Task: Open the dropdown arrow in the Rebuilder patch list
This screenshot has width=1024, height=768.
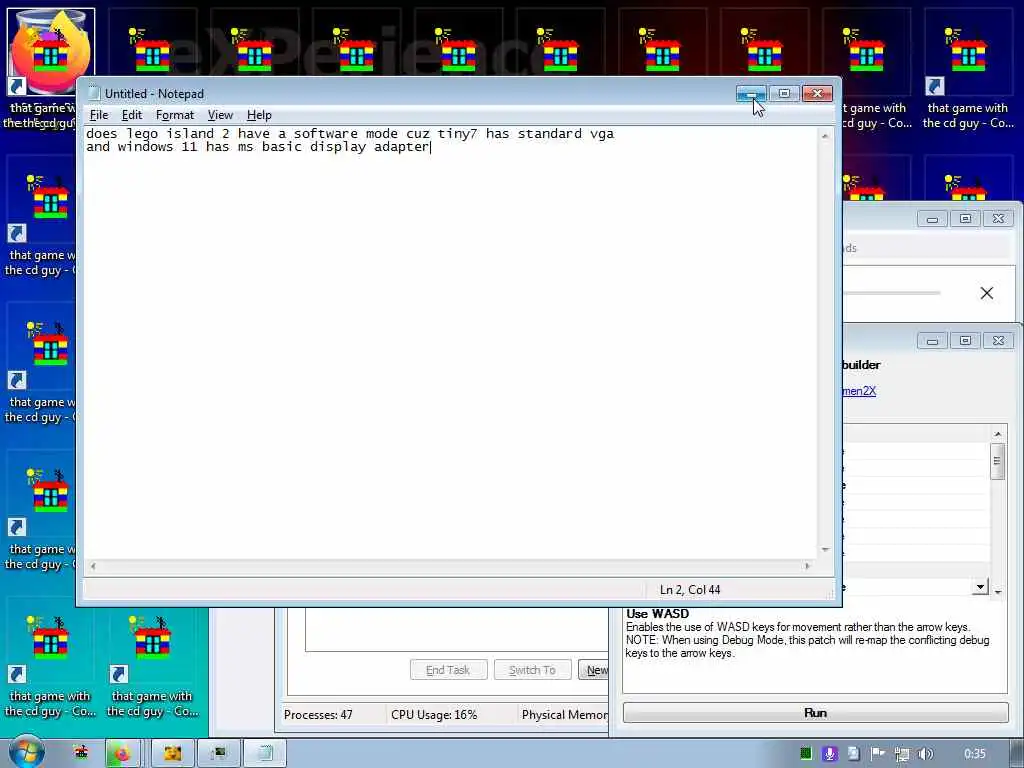Action: pos(980,587)
